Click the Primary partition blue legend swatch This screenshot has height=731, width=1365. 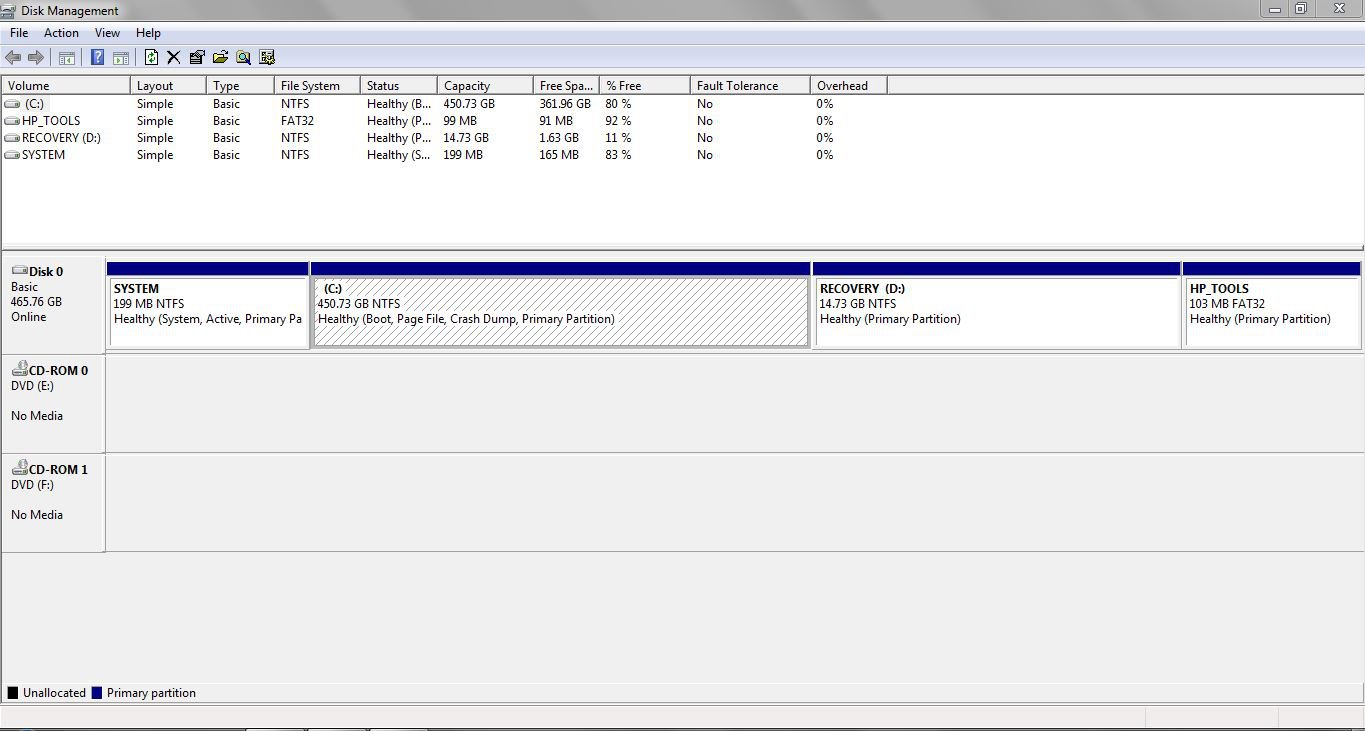(x=97, y=693)
